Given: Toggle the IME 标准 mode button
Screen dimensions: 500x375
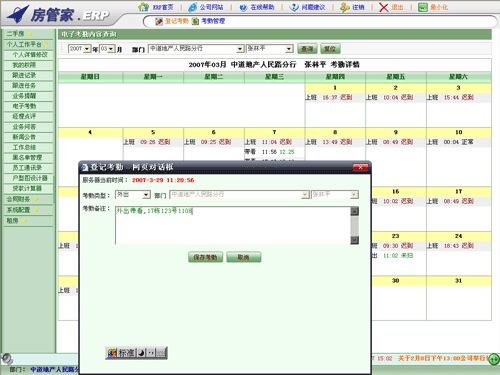Looking at the screenshot, I should point(126,353).
